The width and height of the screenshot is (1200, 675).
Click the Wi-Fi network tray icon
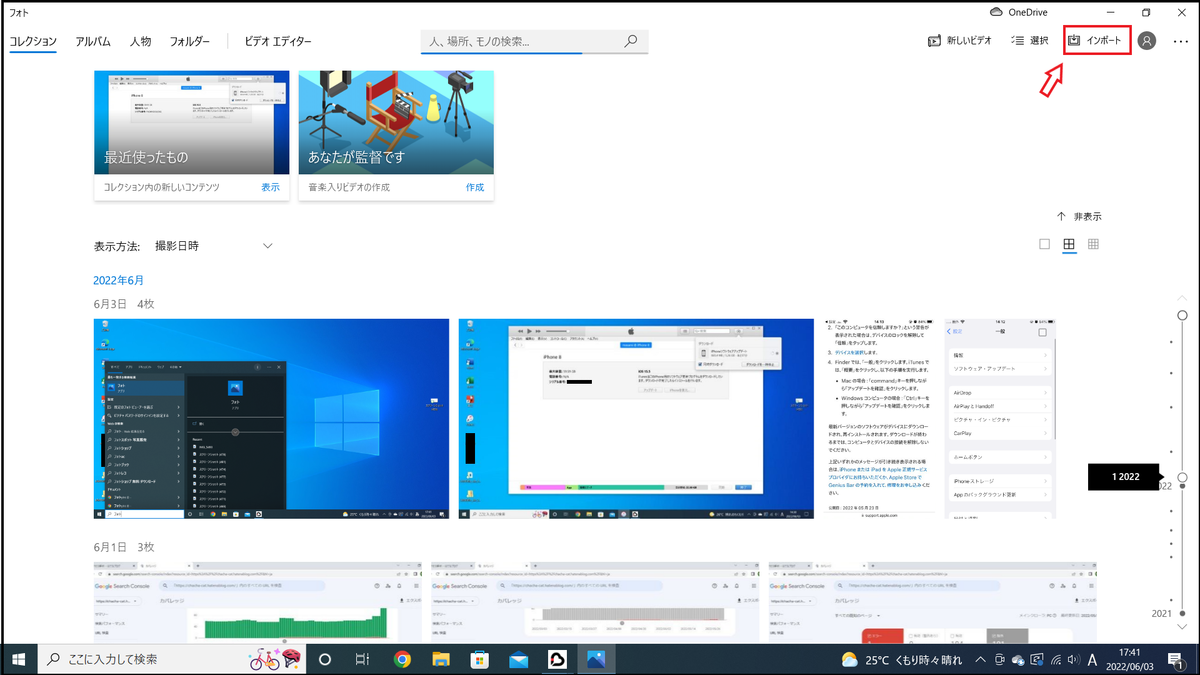pos(1056,659)
